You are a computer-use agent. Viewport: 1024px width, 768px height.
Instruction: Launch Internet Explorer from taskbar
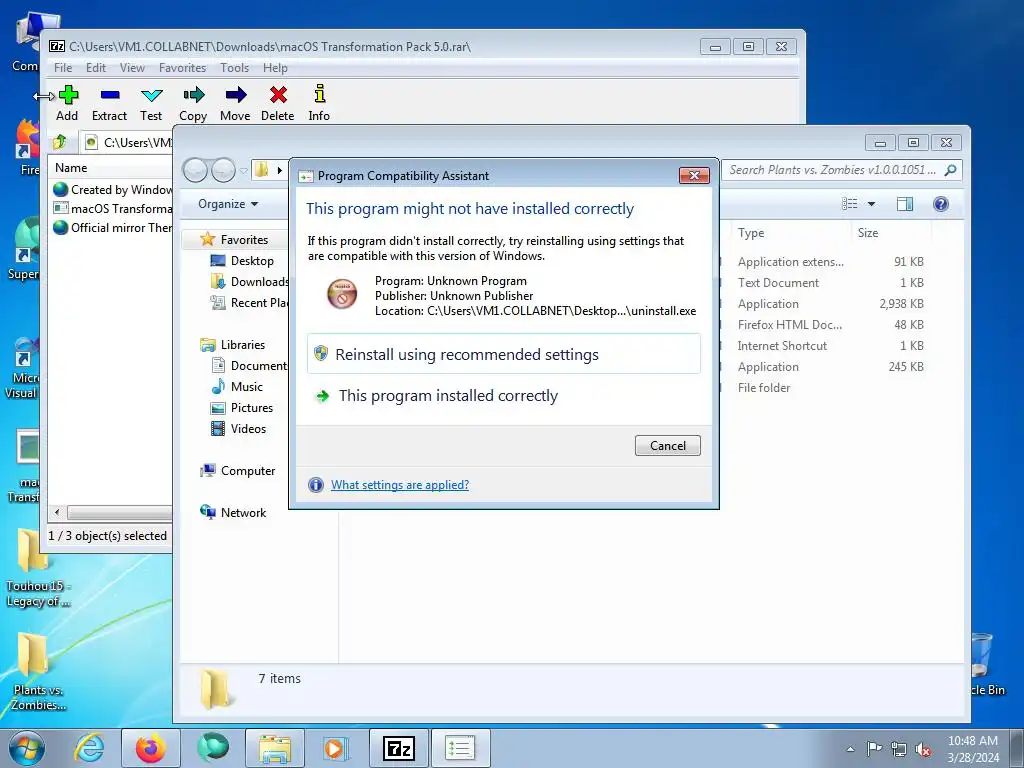pos(89,748)
